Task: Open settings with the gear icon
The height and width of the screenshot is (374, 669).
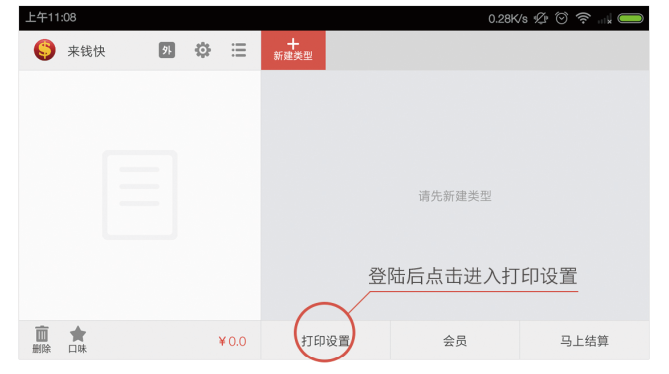Action: click(203, 50)
